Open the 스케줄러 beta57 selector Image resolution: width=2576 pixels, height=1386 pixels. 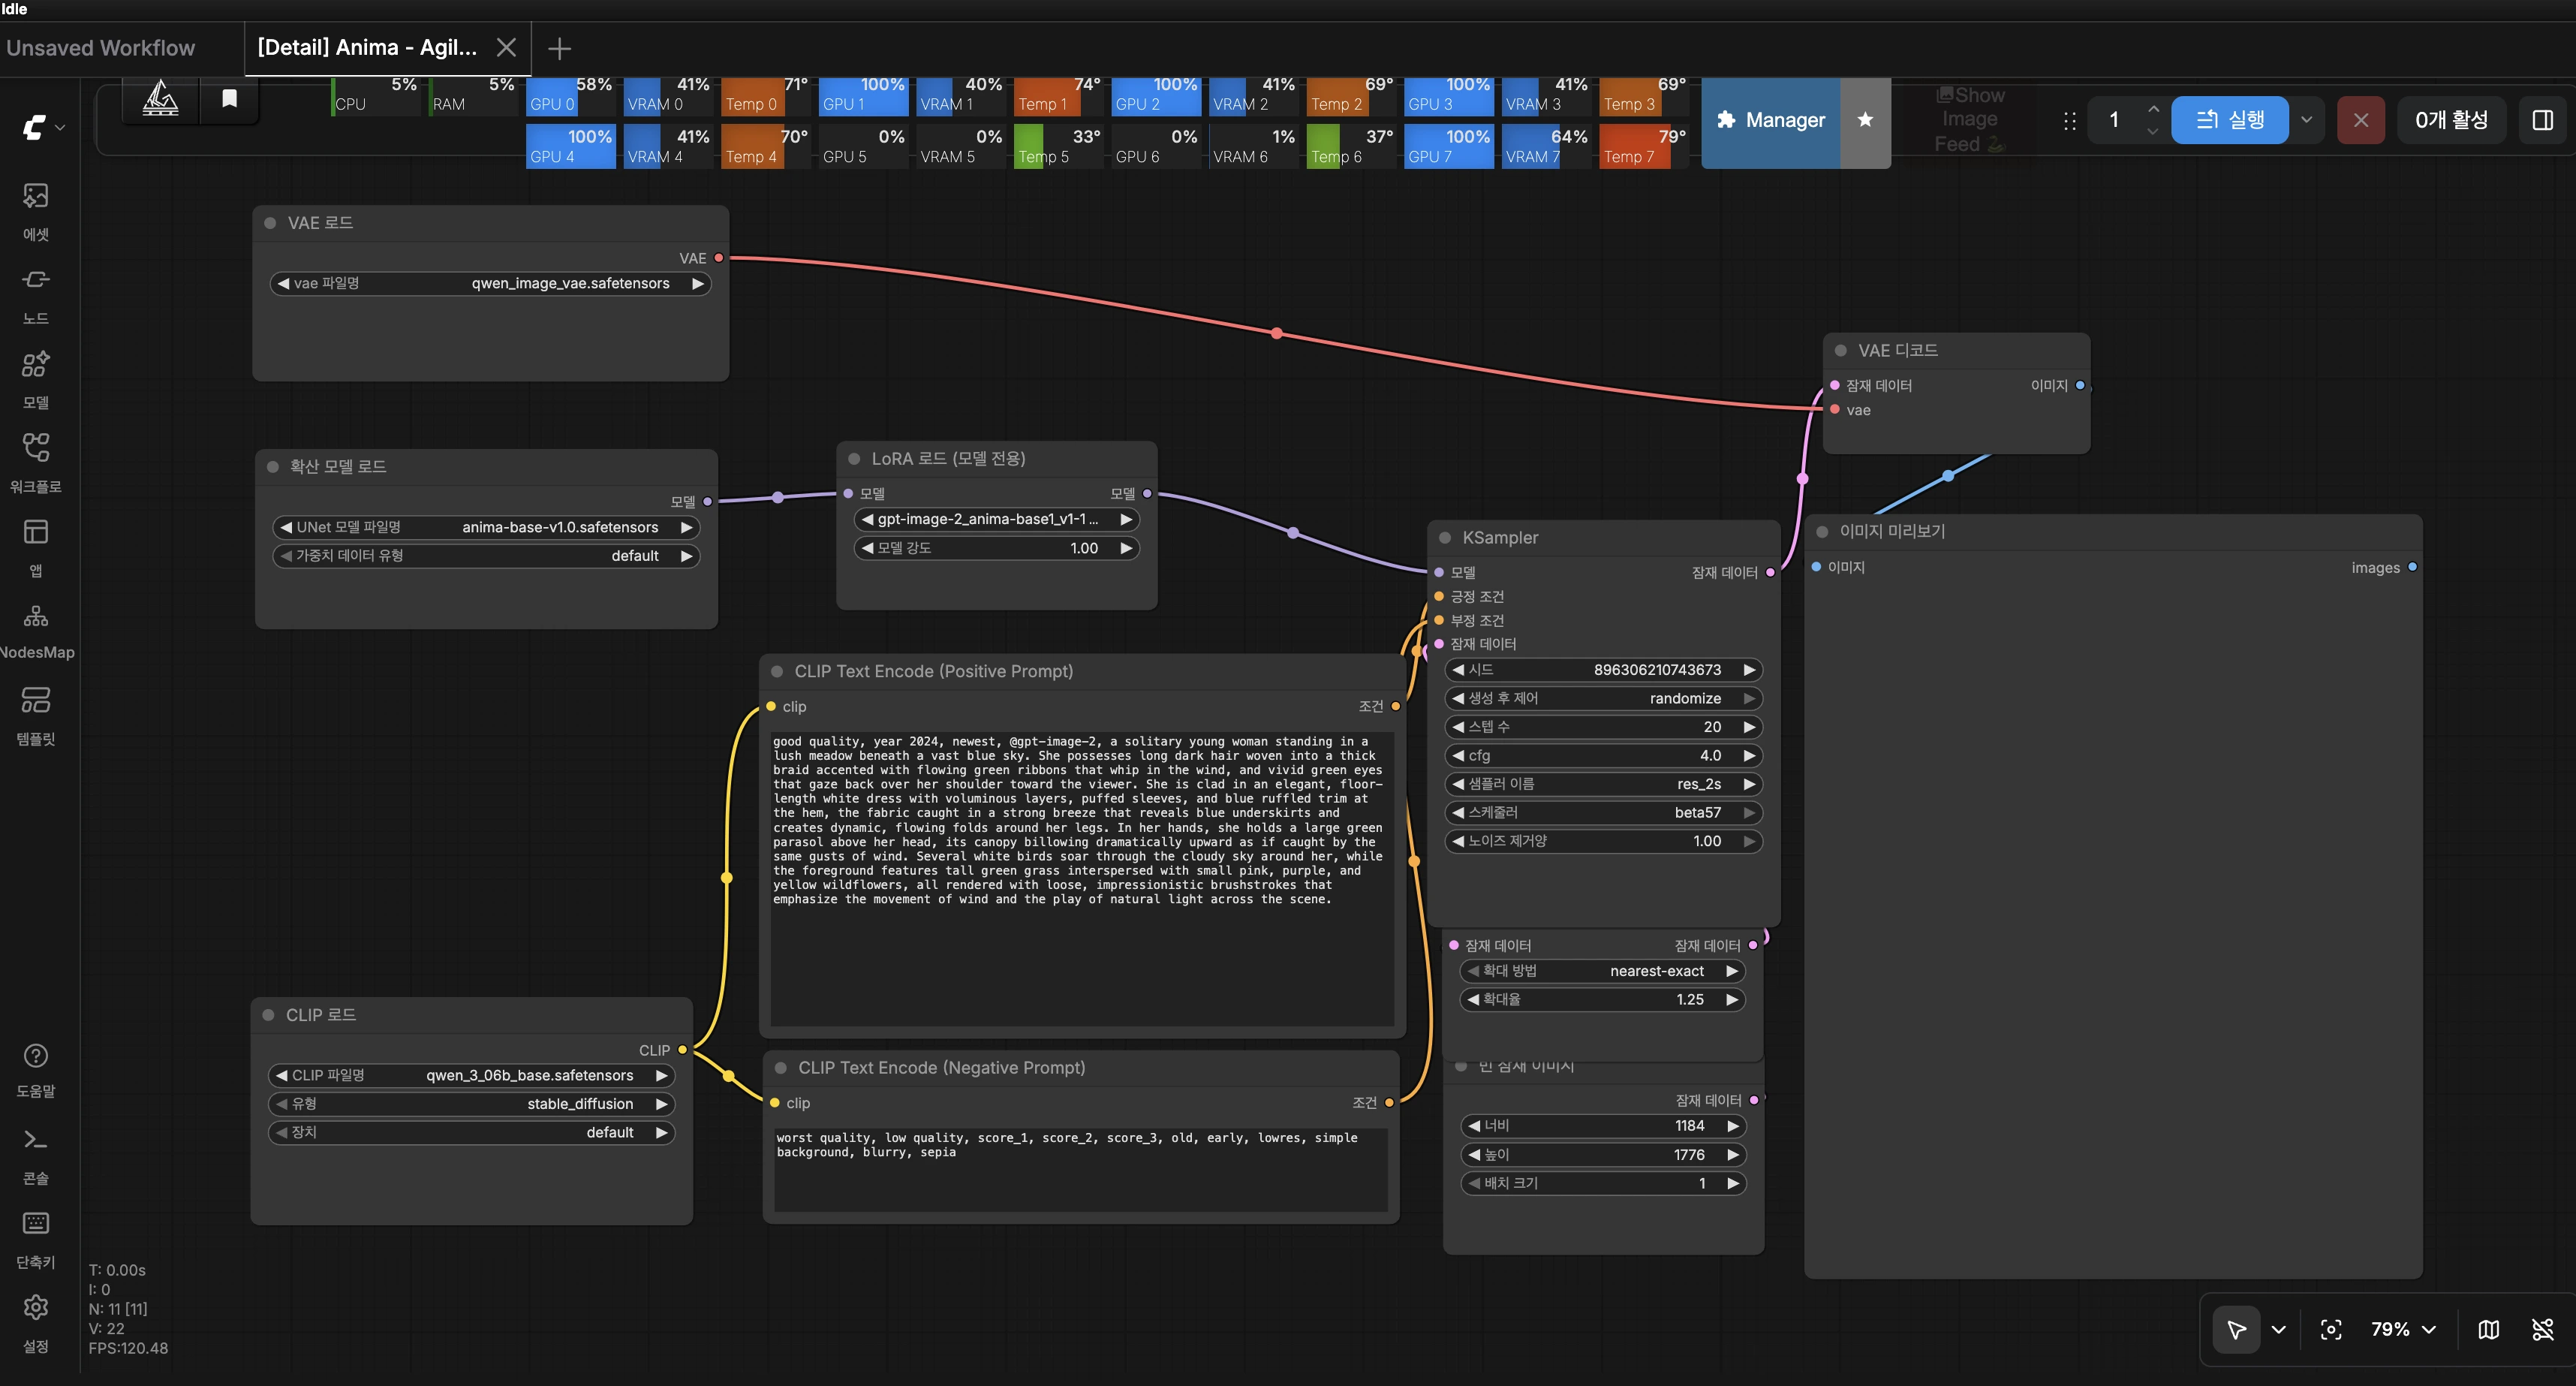pyautogui.click(x=1603, y=813)
